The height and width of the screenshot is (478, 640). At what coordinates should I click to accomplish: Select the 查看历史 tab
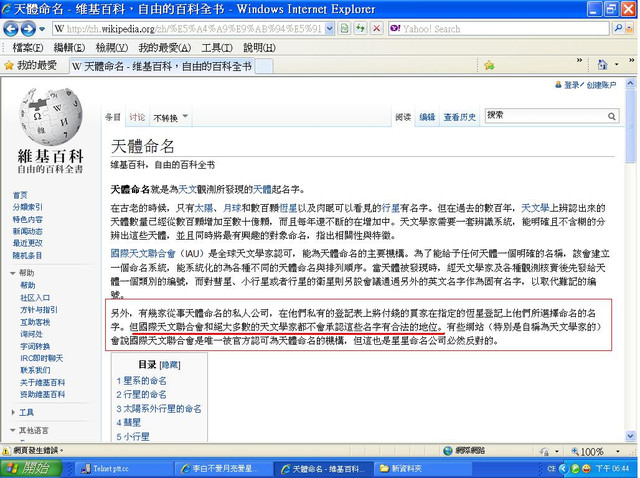(x=460, y=117)
